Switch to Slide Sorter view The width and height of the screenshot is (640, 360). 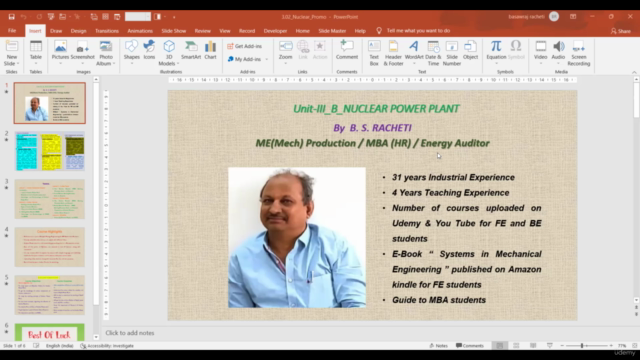(516, 346)
